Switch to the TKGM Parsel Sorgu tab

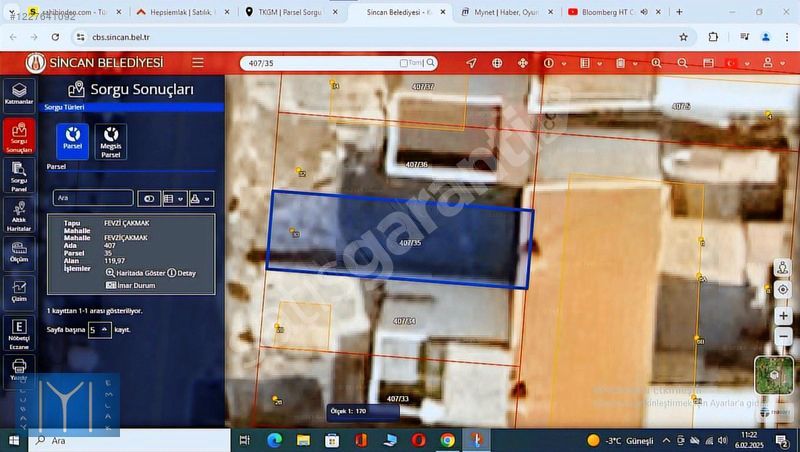tap(290, 12)
